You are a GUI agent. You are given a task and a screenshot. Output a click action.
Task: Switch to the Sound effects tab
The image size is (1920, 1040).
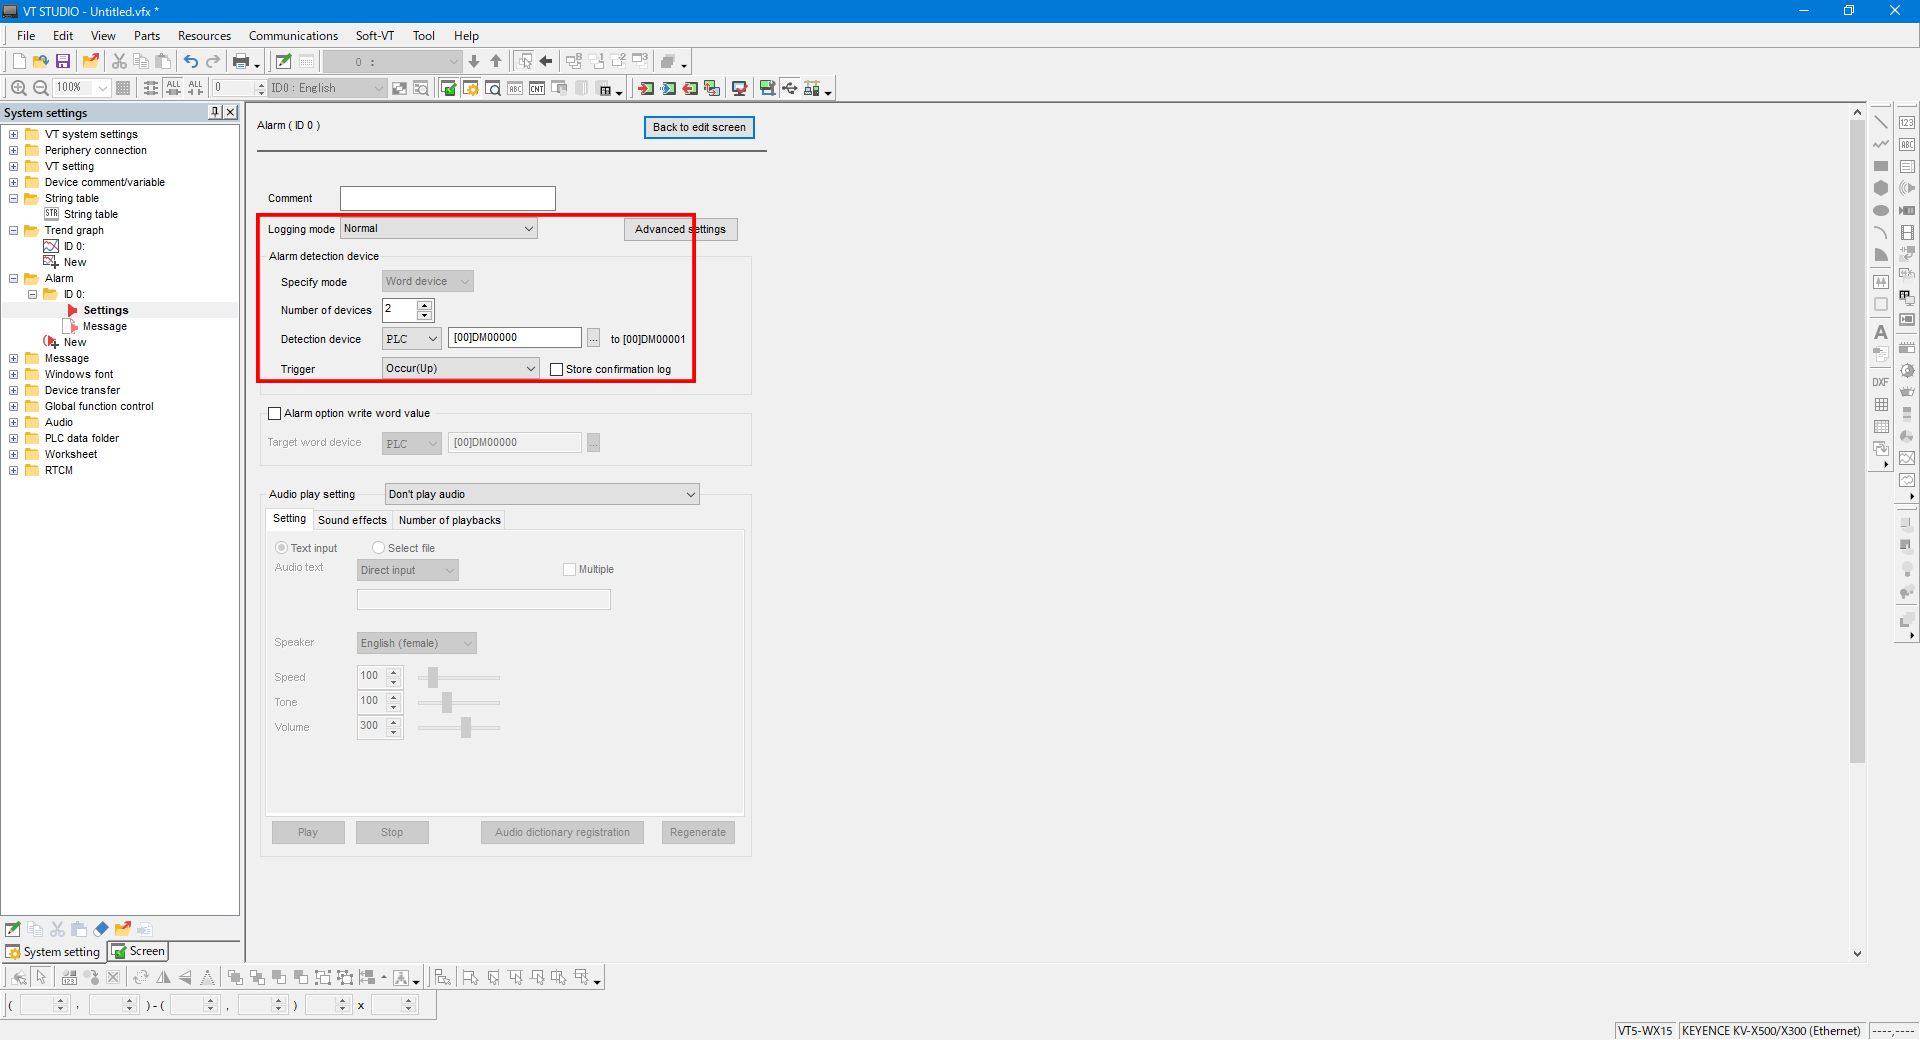pyautogui.click(x=352, y=520)
